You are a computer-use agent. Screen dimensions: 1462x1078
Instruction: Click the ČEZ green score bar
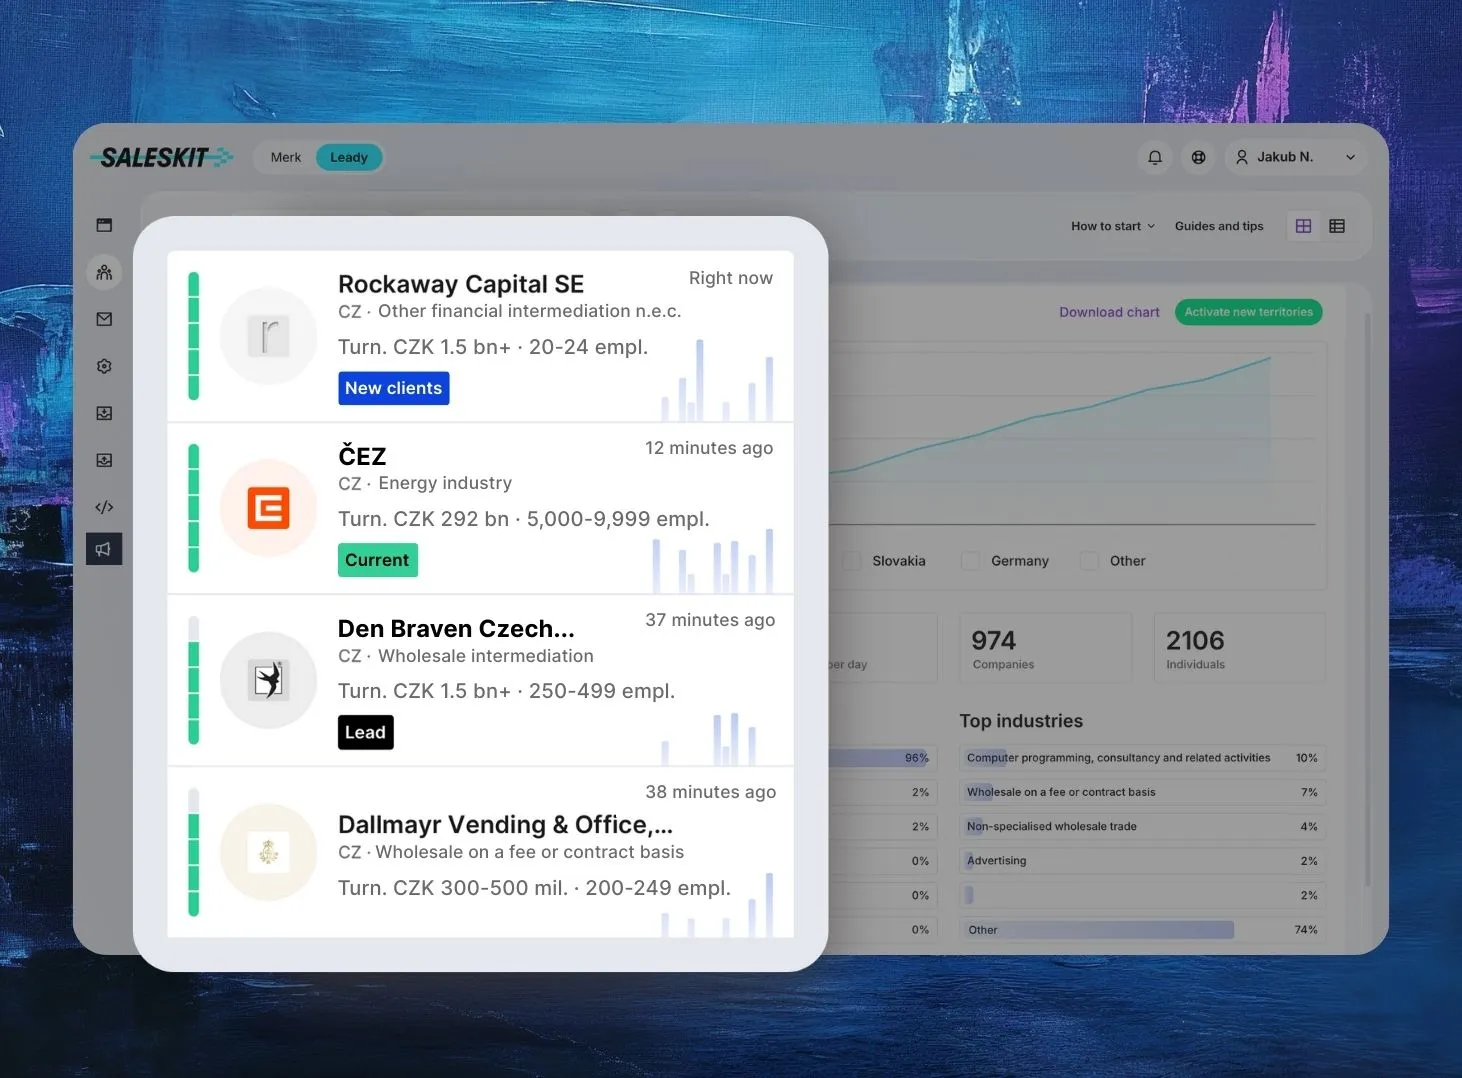coord(194,508)
